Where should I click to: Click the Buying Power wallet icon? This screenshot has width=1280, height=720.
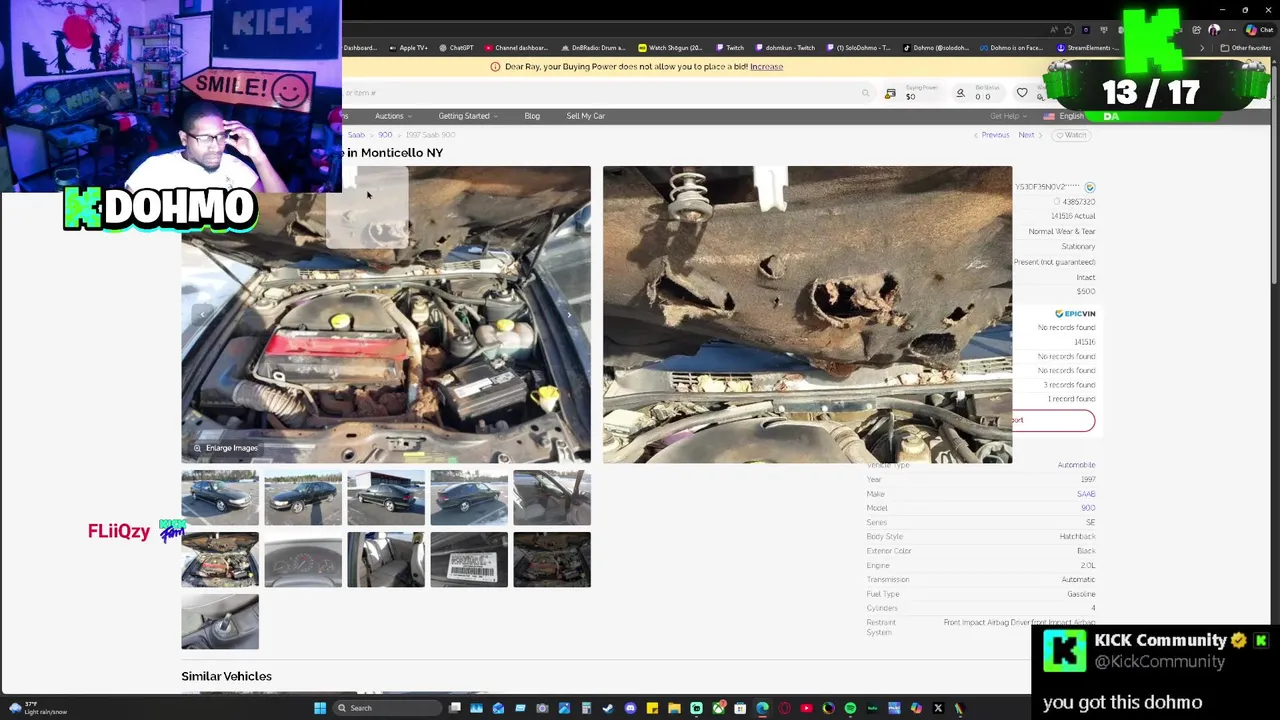pyautogui.click(x=890, y=93)
